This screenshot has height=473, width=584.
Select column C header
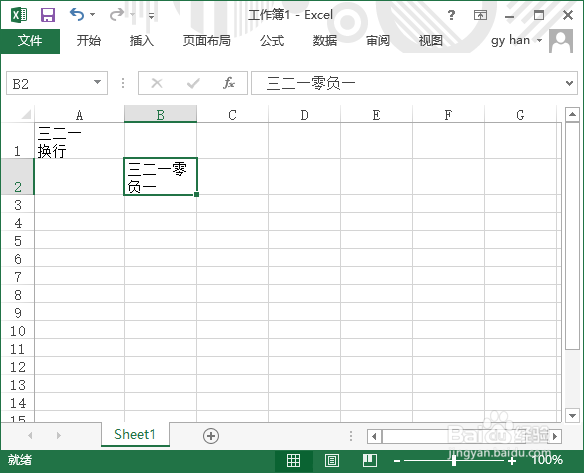click(232, 115)
